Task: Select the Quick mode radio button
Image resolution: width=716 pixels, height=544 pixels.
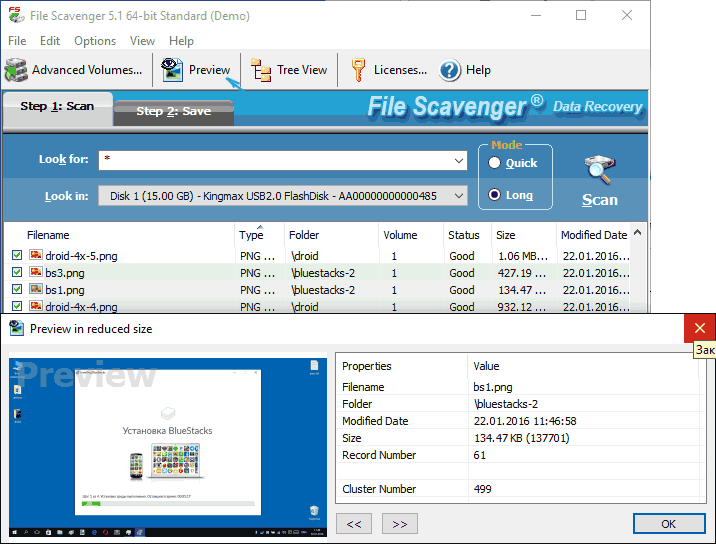Action: [495, 163]
